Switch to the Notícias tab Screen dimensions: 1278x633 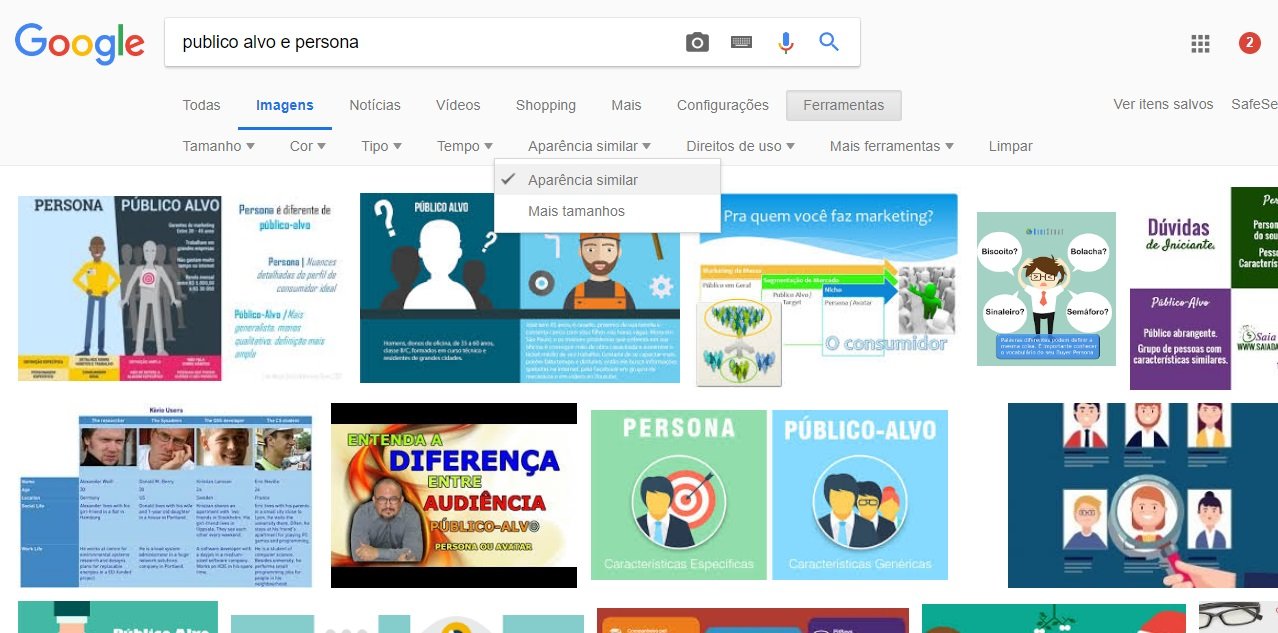tap(374, 105)
